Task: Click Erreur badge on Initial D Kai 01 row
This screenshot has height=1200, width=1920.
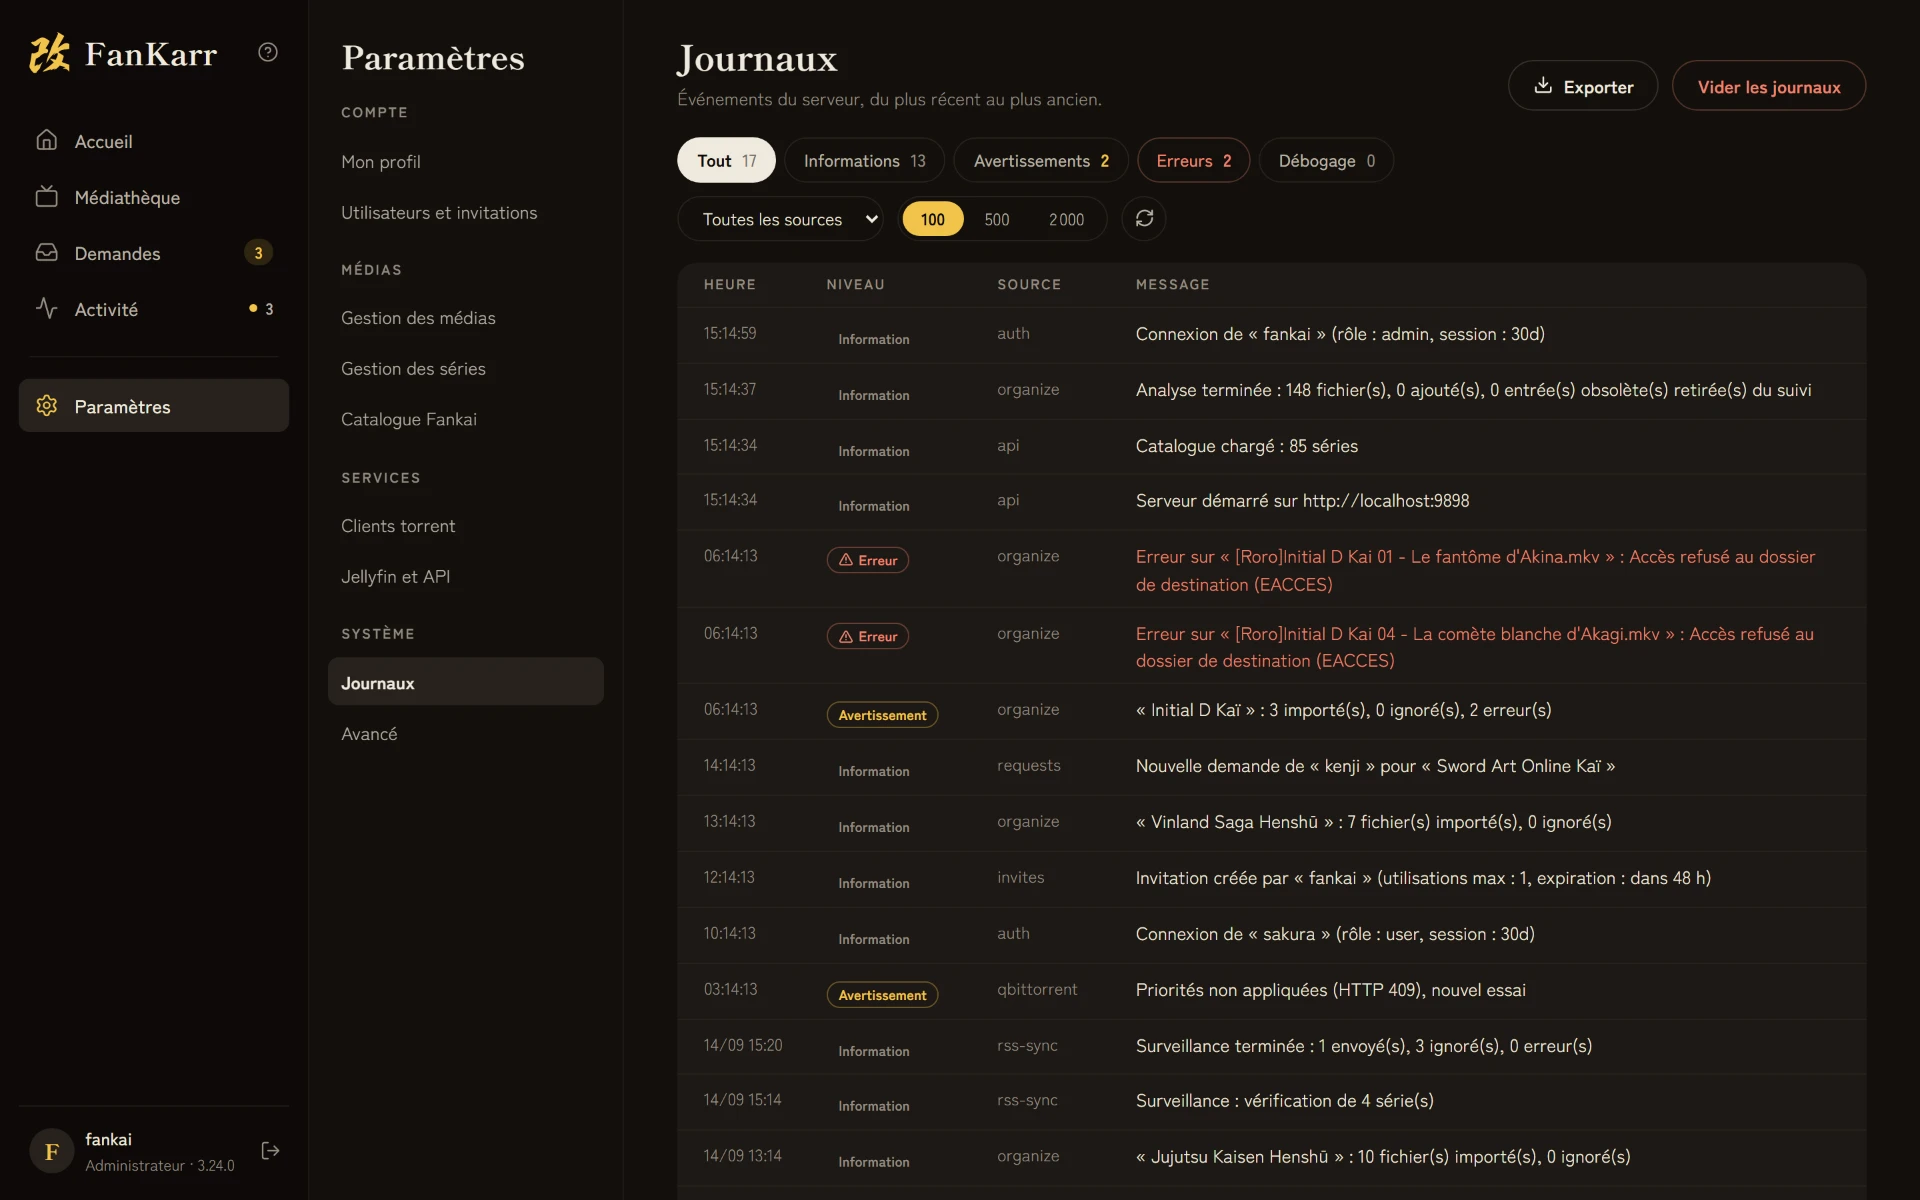Action: click(x=867, y=560)
